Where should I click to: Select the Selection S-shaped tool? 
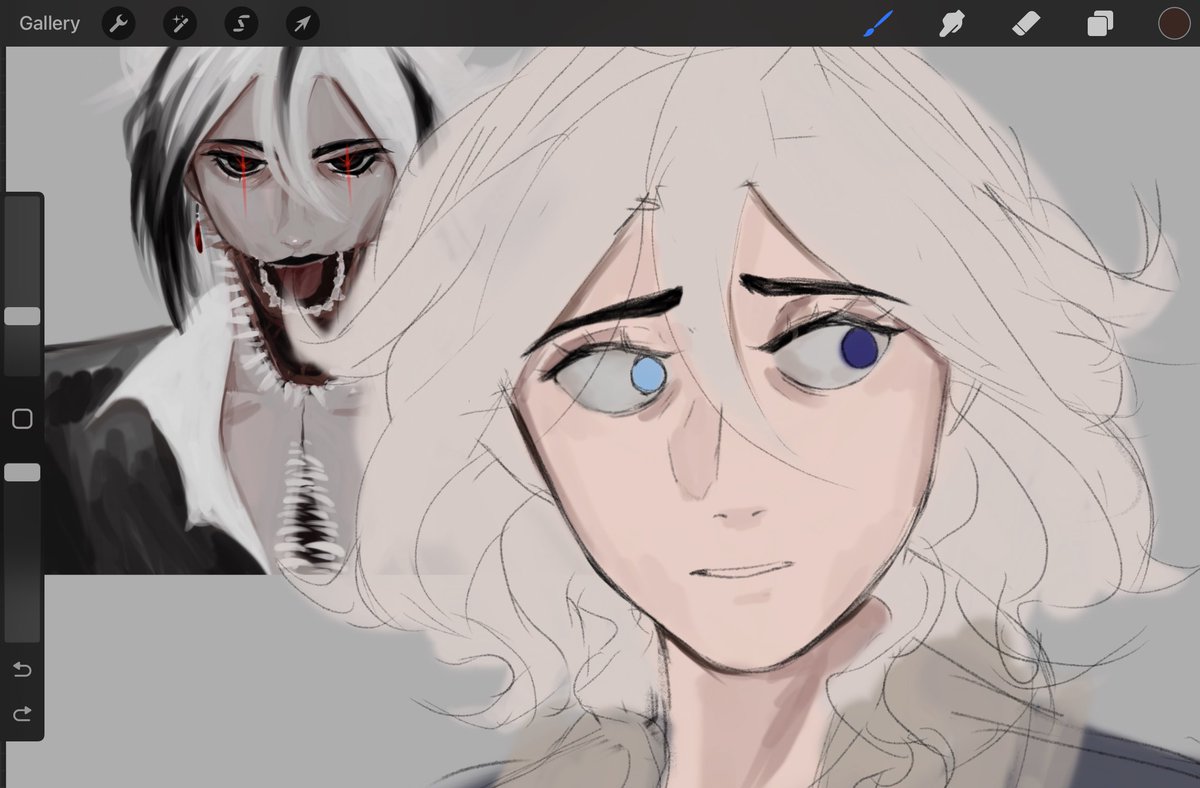click(241, 23)
